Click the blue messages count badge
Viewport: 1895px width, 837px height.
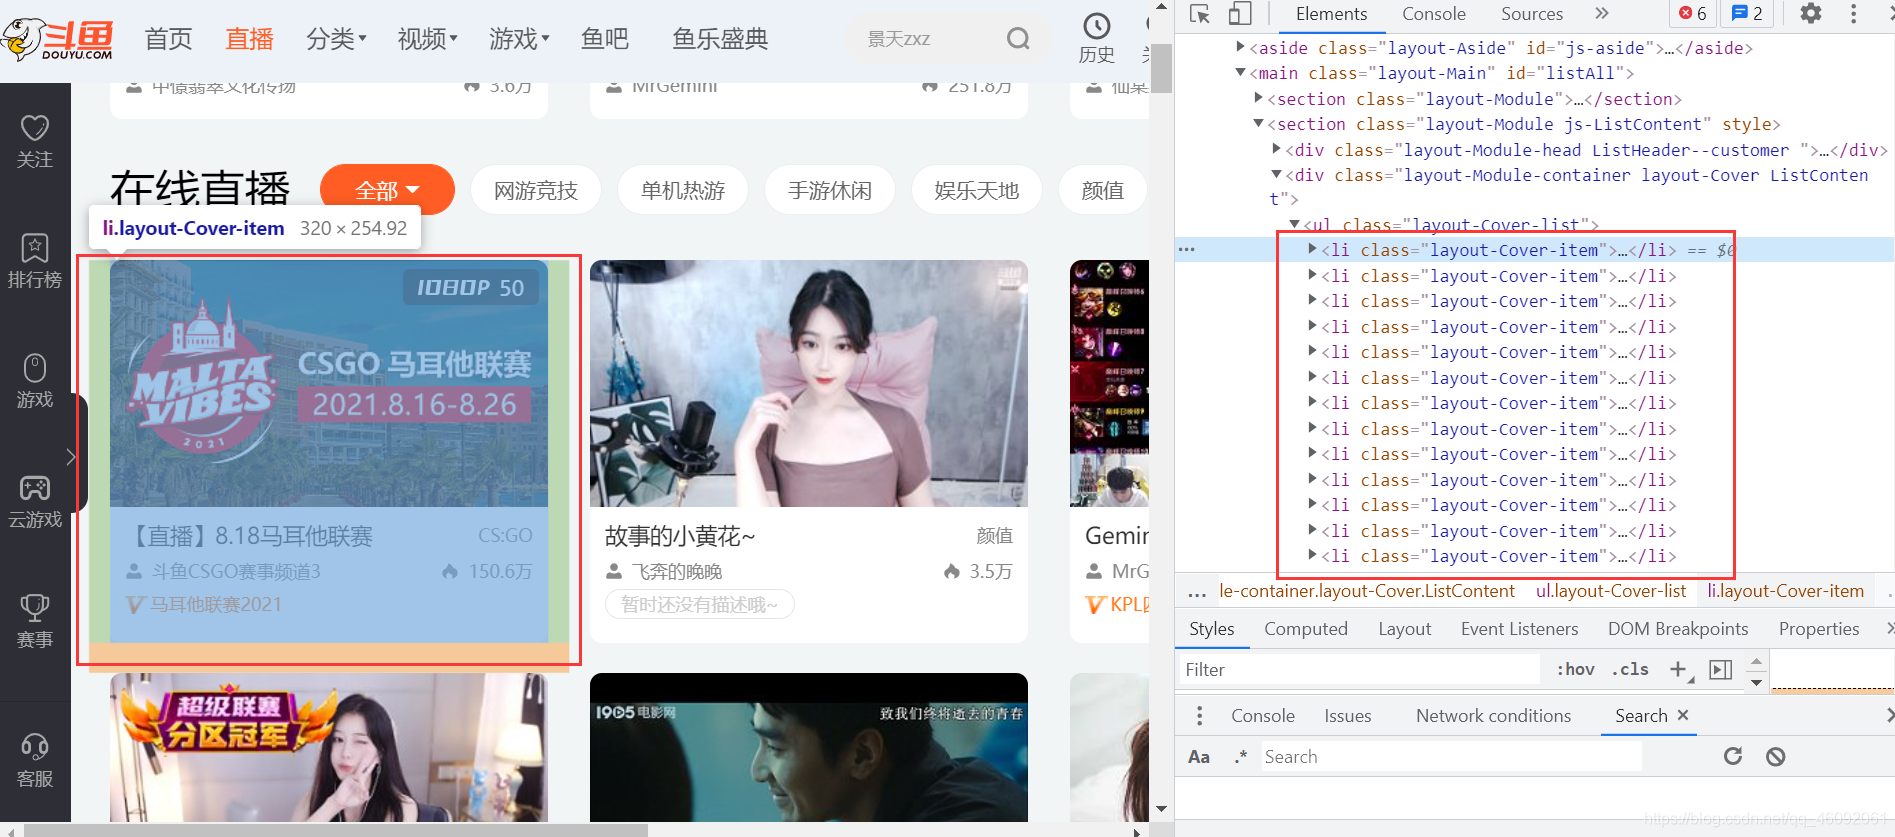[x=1747, y=14]
